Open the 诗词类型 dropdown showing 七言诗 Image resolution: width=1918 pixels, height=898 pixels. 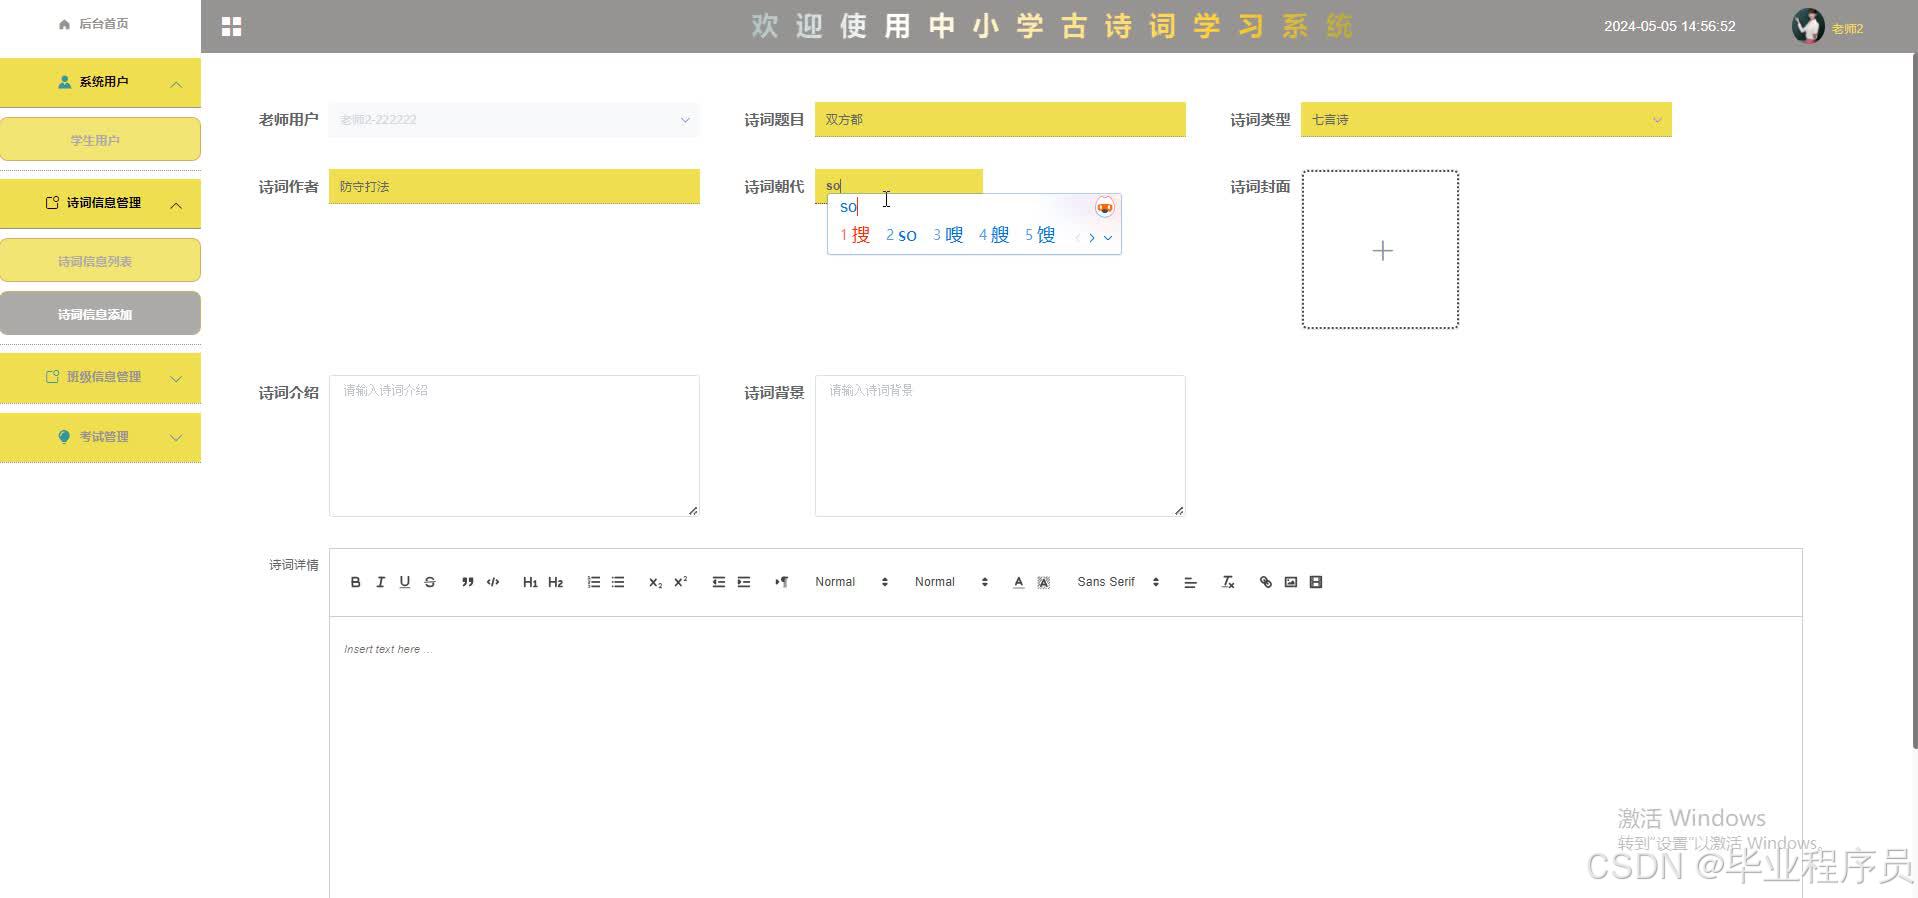1486,119
